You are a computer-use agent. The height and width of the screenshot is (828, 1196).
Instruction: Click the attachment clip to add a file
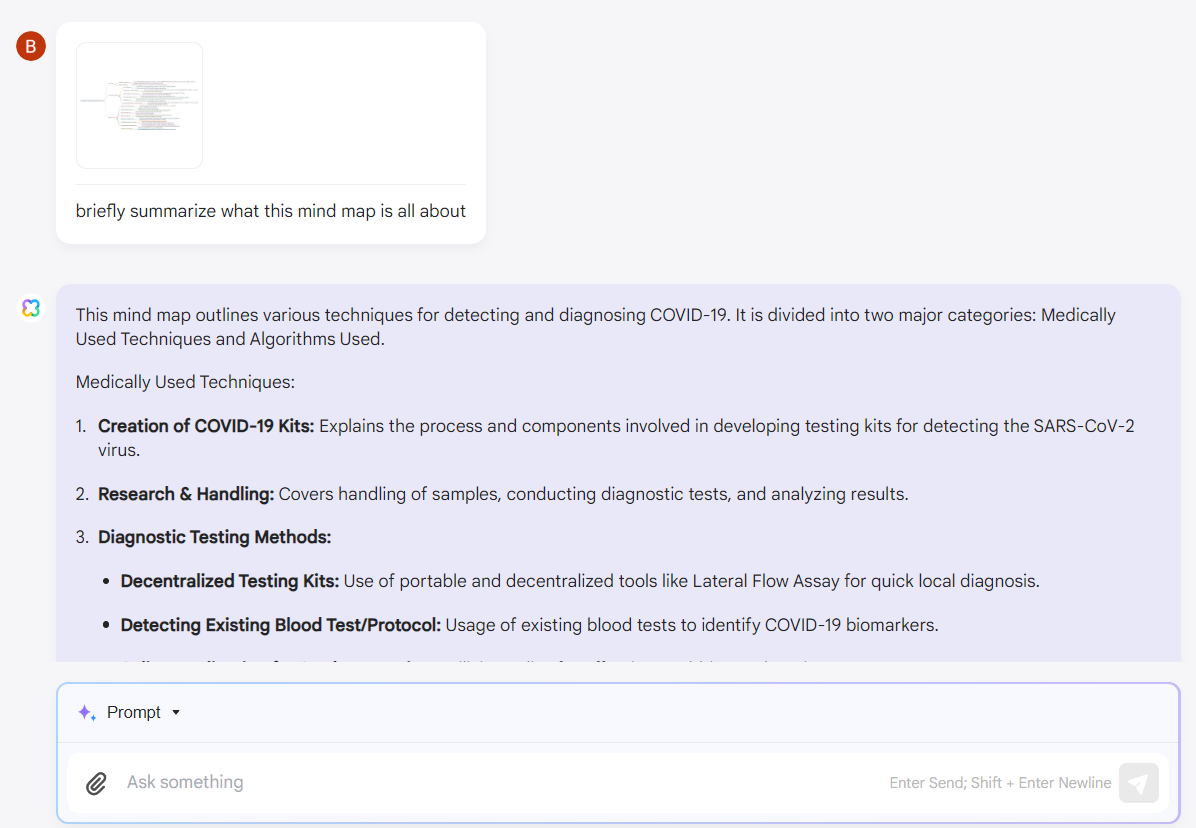(x=96, y=783)
